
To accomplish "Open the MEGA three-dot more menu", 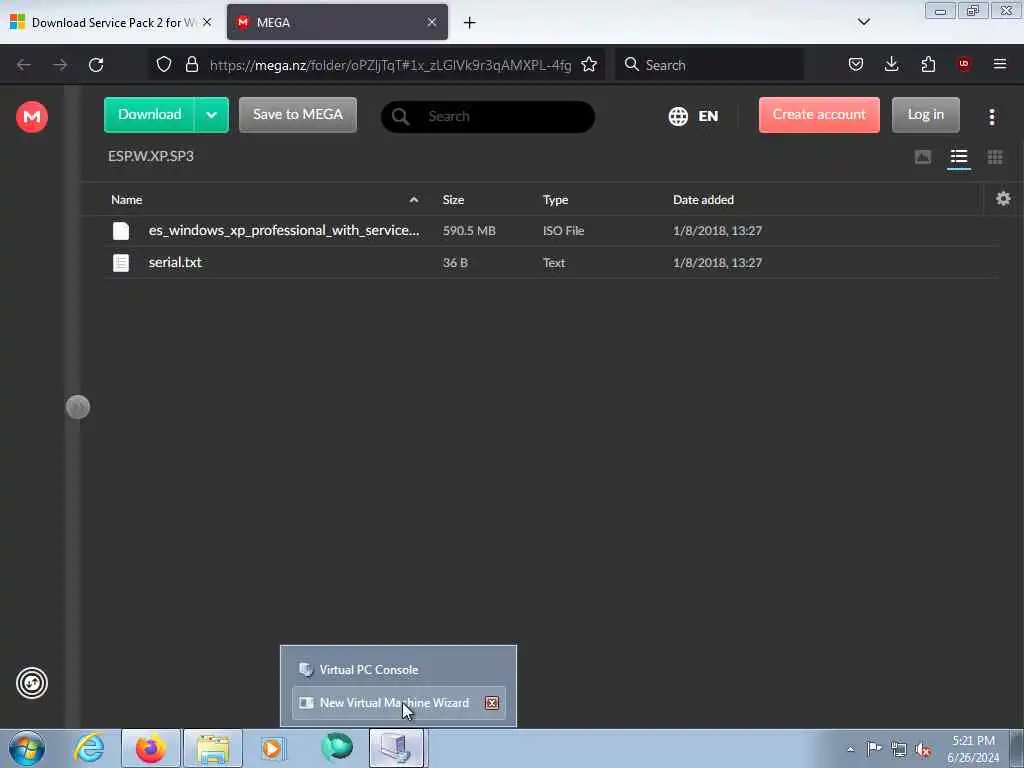I will click(x=991, y=116).
